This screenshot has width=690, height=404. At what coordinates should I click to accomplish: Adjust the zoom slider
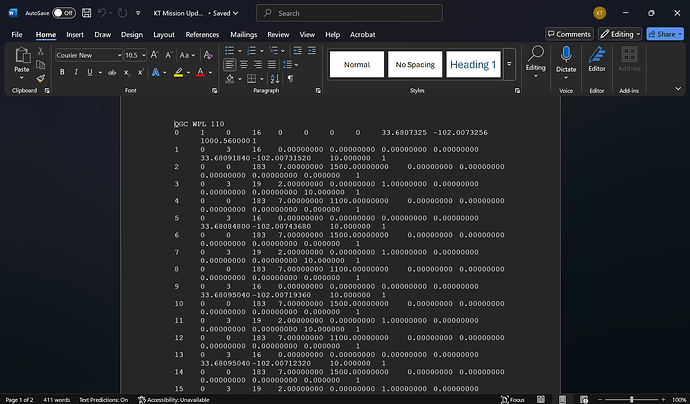coord(631,400)
